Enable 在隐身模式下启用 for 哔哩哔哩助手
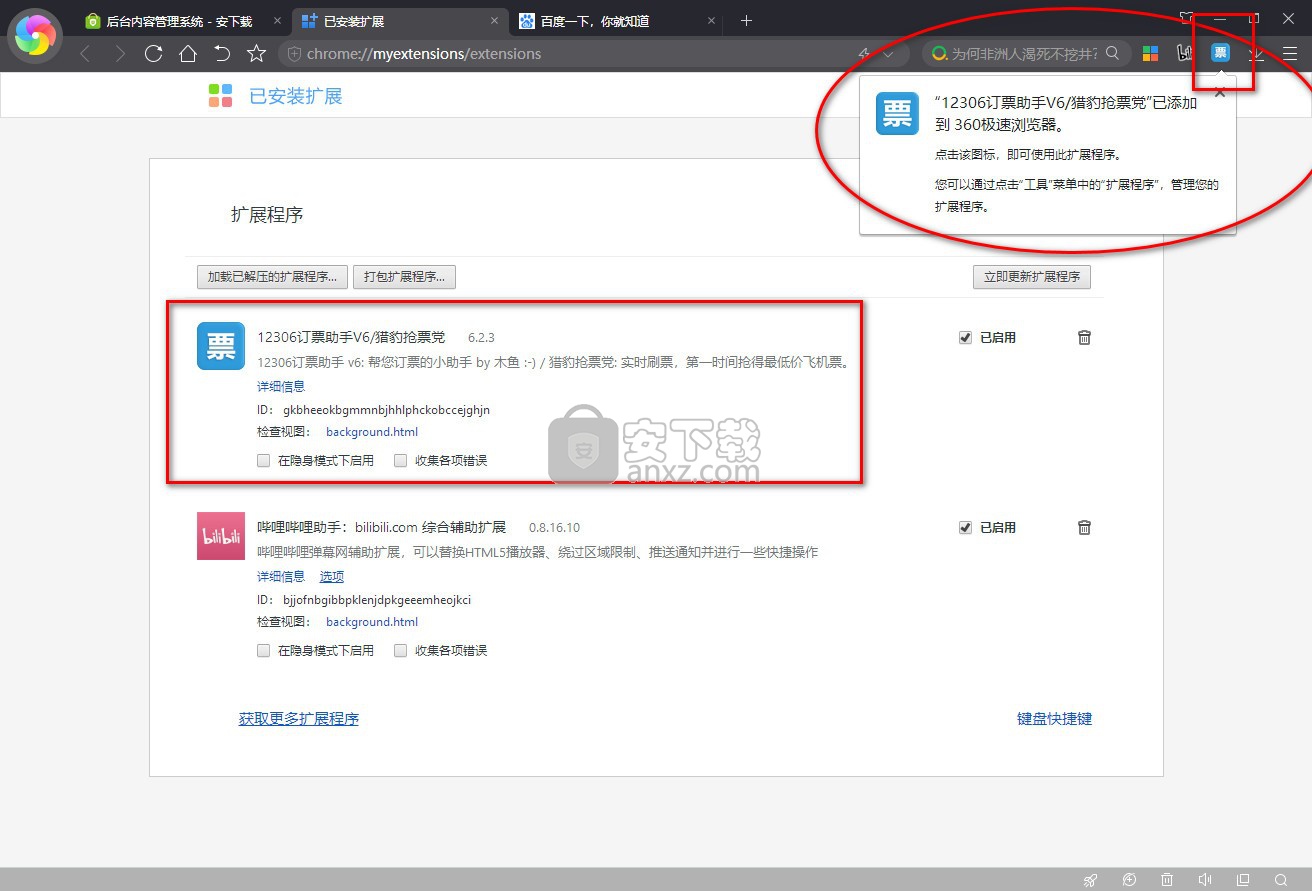Image resolution: width=1312 pixels, height=891 pixels. pos(264,651)
